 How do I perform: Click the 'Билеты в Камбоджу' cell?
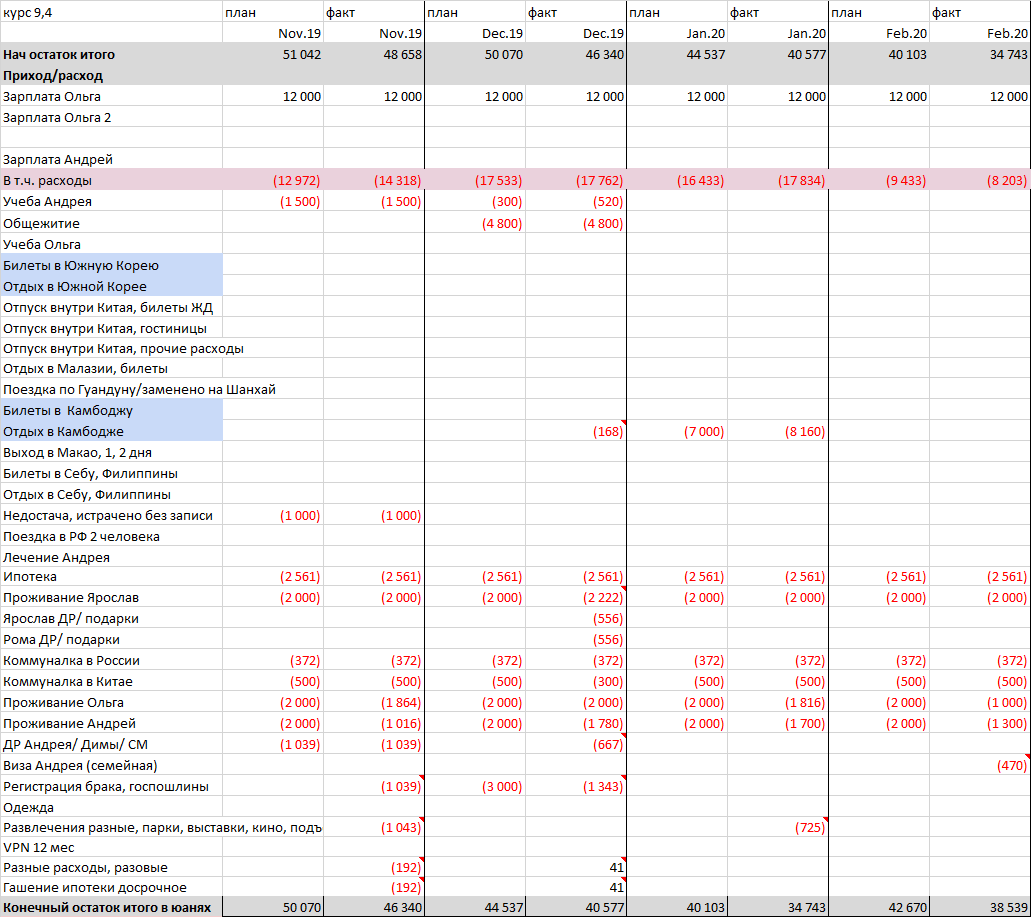click(x=112, y=410)
